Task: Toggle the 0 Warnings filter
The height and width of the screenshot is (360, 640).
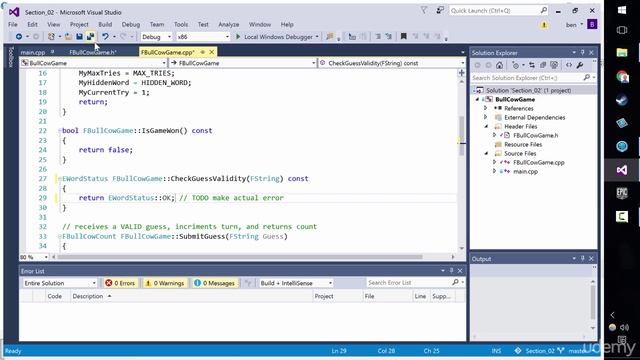Action: (x=165, y=283)
